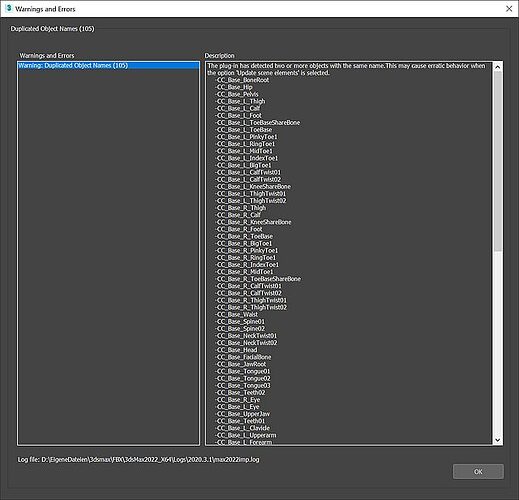Click the CC_Base_L_BigToe1 entry
Viewport: 519px width, 500px height.
click(244, 165)
